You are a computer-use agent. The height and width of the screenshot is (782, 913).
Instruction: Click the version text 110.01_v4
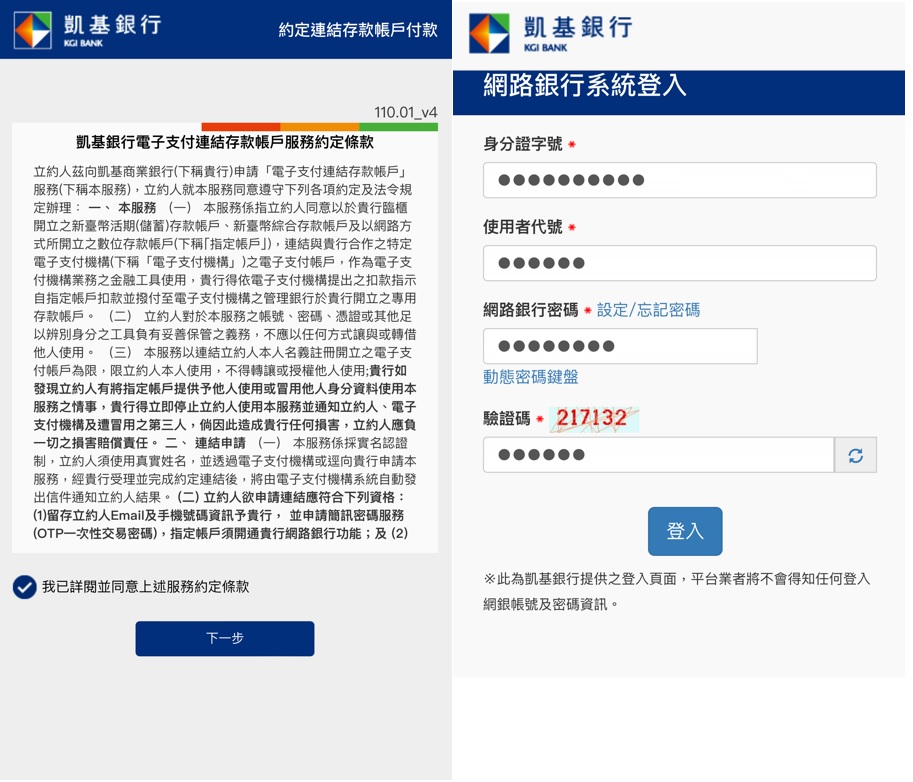pyautogui.click(x=405, y=112)
